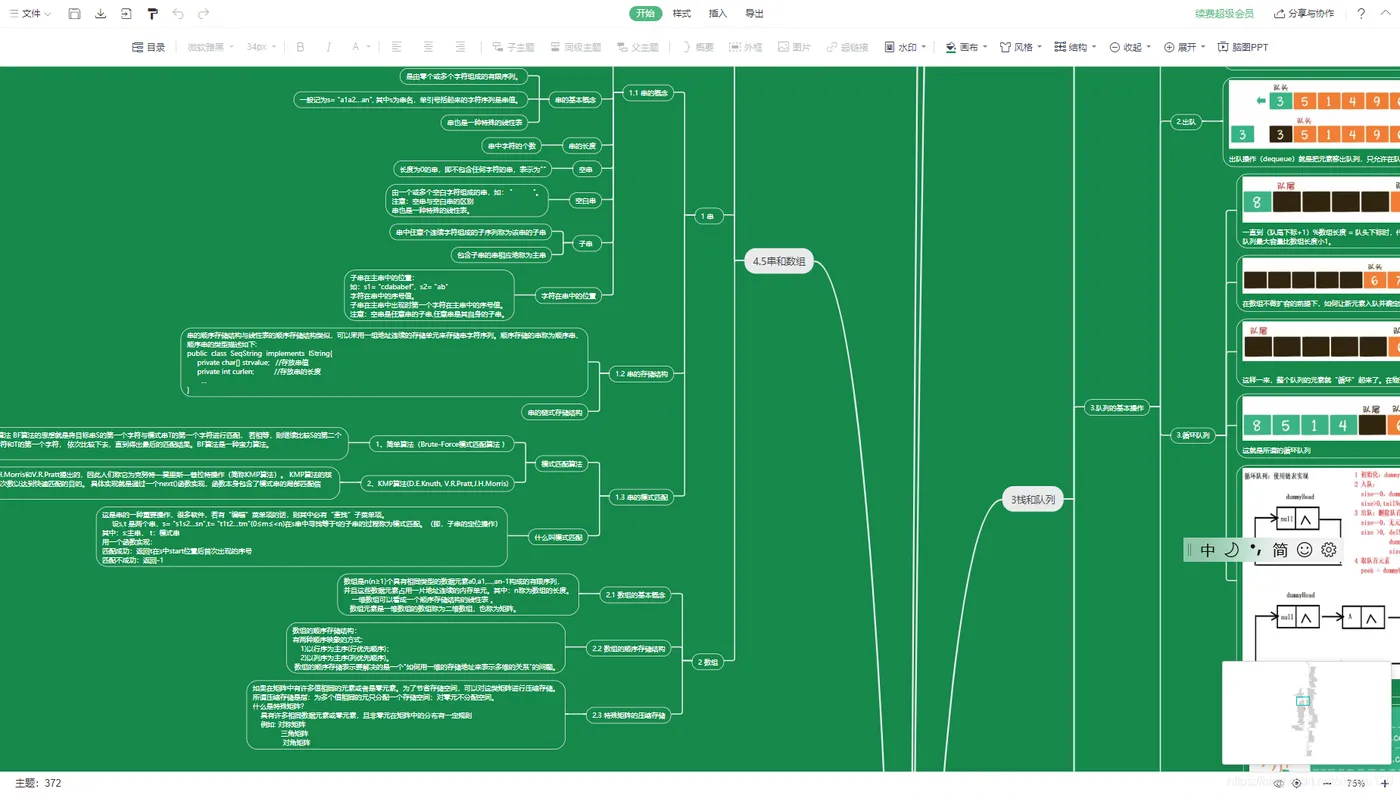The height and width of the screenshot is (795, 1400).
Task: Open the 结构 structure dropdown
Action: tap(1075, 47)
